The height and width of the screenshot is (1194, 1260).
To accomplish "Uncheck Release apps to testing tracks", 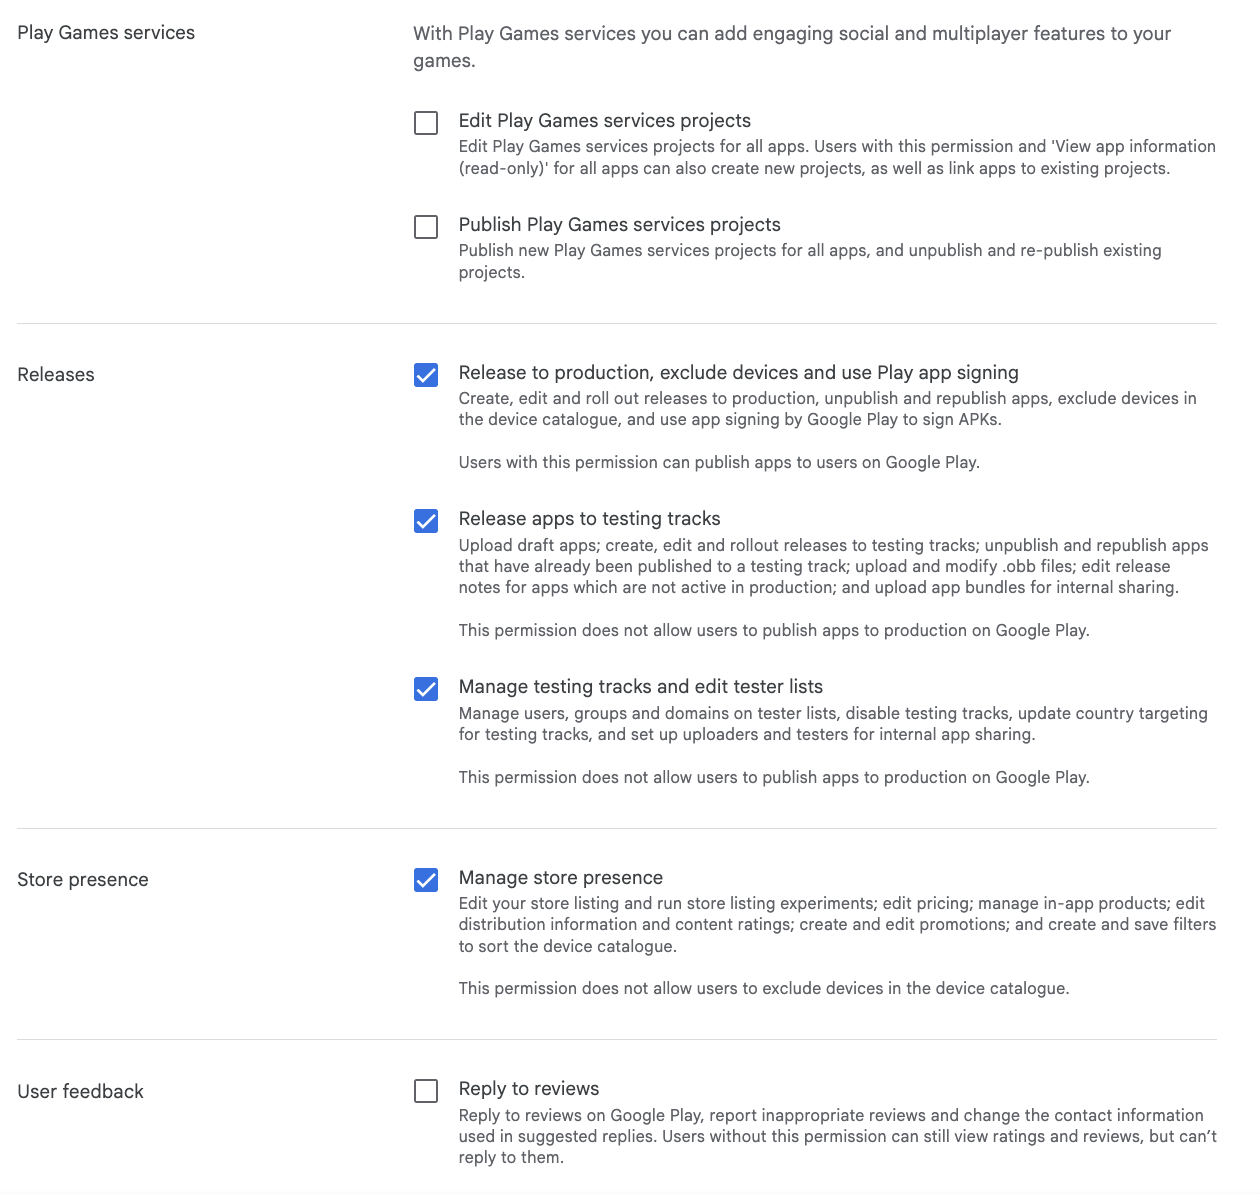I will coord(425,521).
